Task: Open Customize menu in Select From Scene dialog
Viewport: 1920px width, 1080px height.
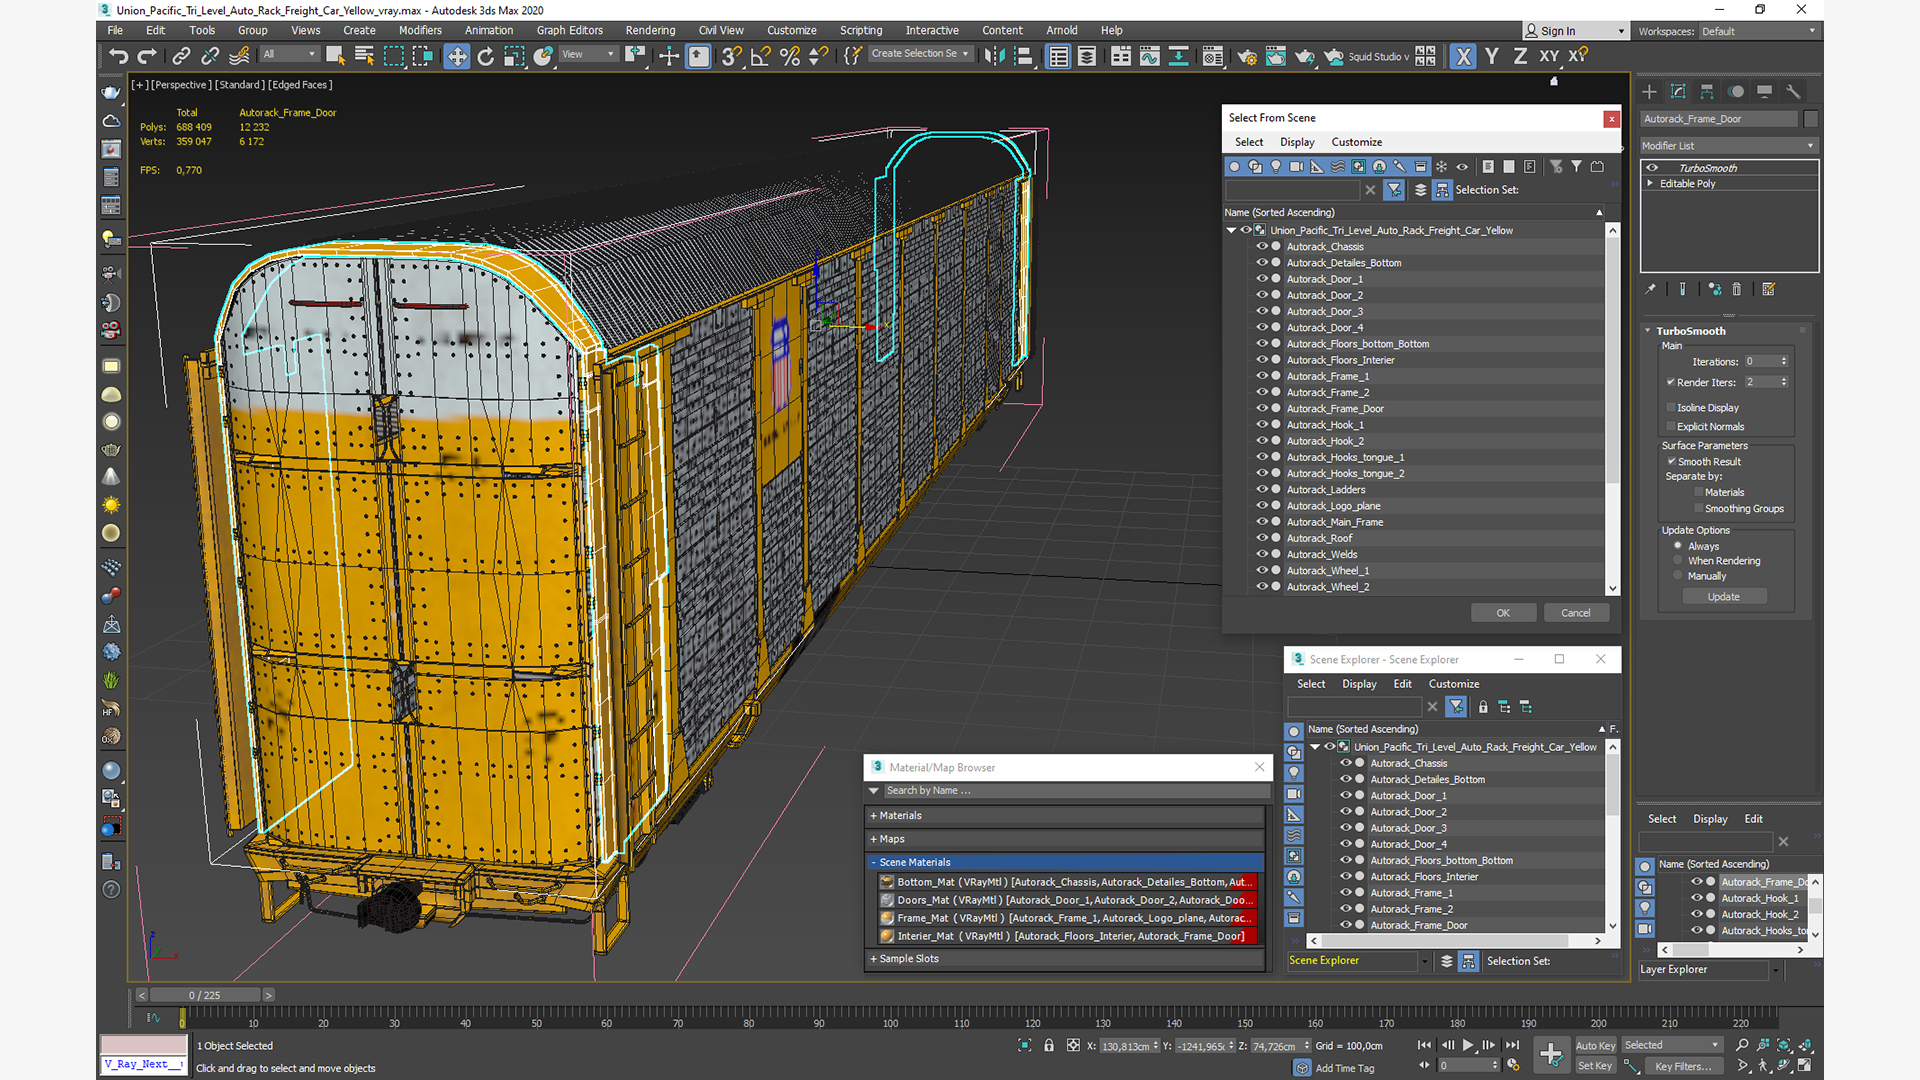Action: 1357,143
